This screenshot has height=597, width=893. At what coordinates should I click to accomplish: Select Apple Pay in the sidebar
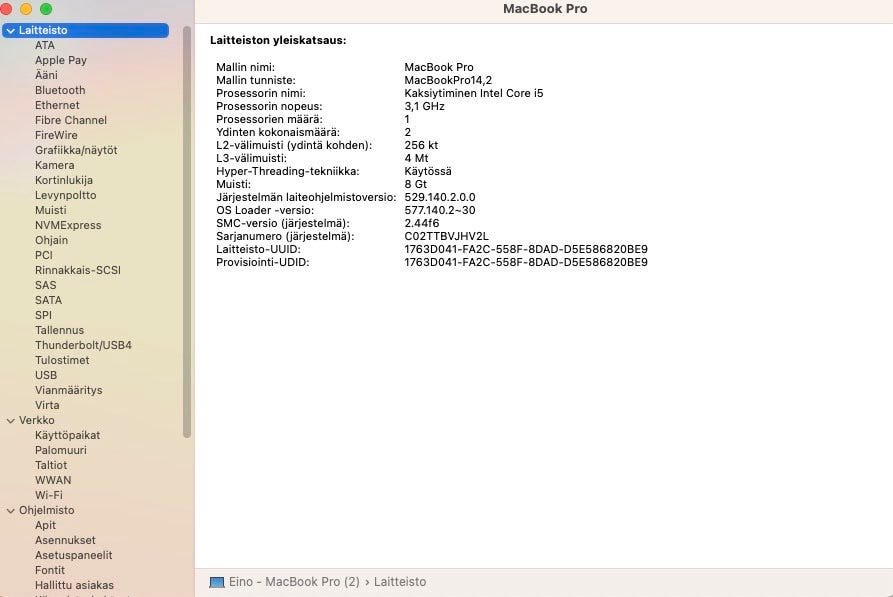tap(61, 60)
